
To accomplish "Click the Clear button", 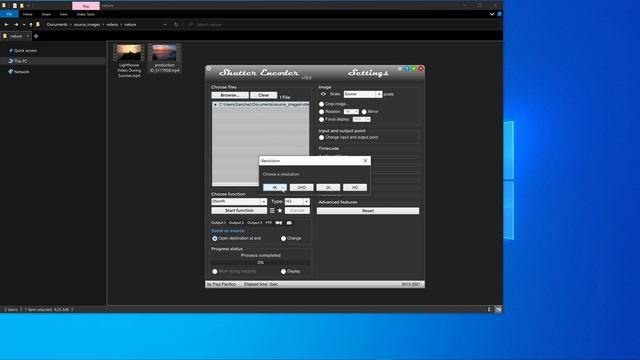I will (x=263, y=95).
